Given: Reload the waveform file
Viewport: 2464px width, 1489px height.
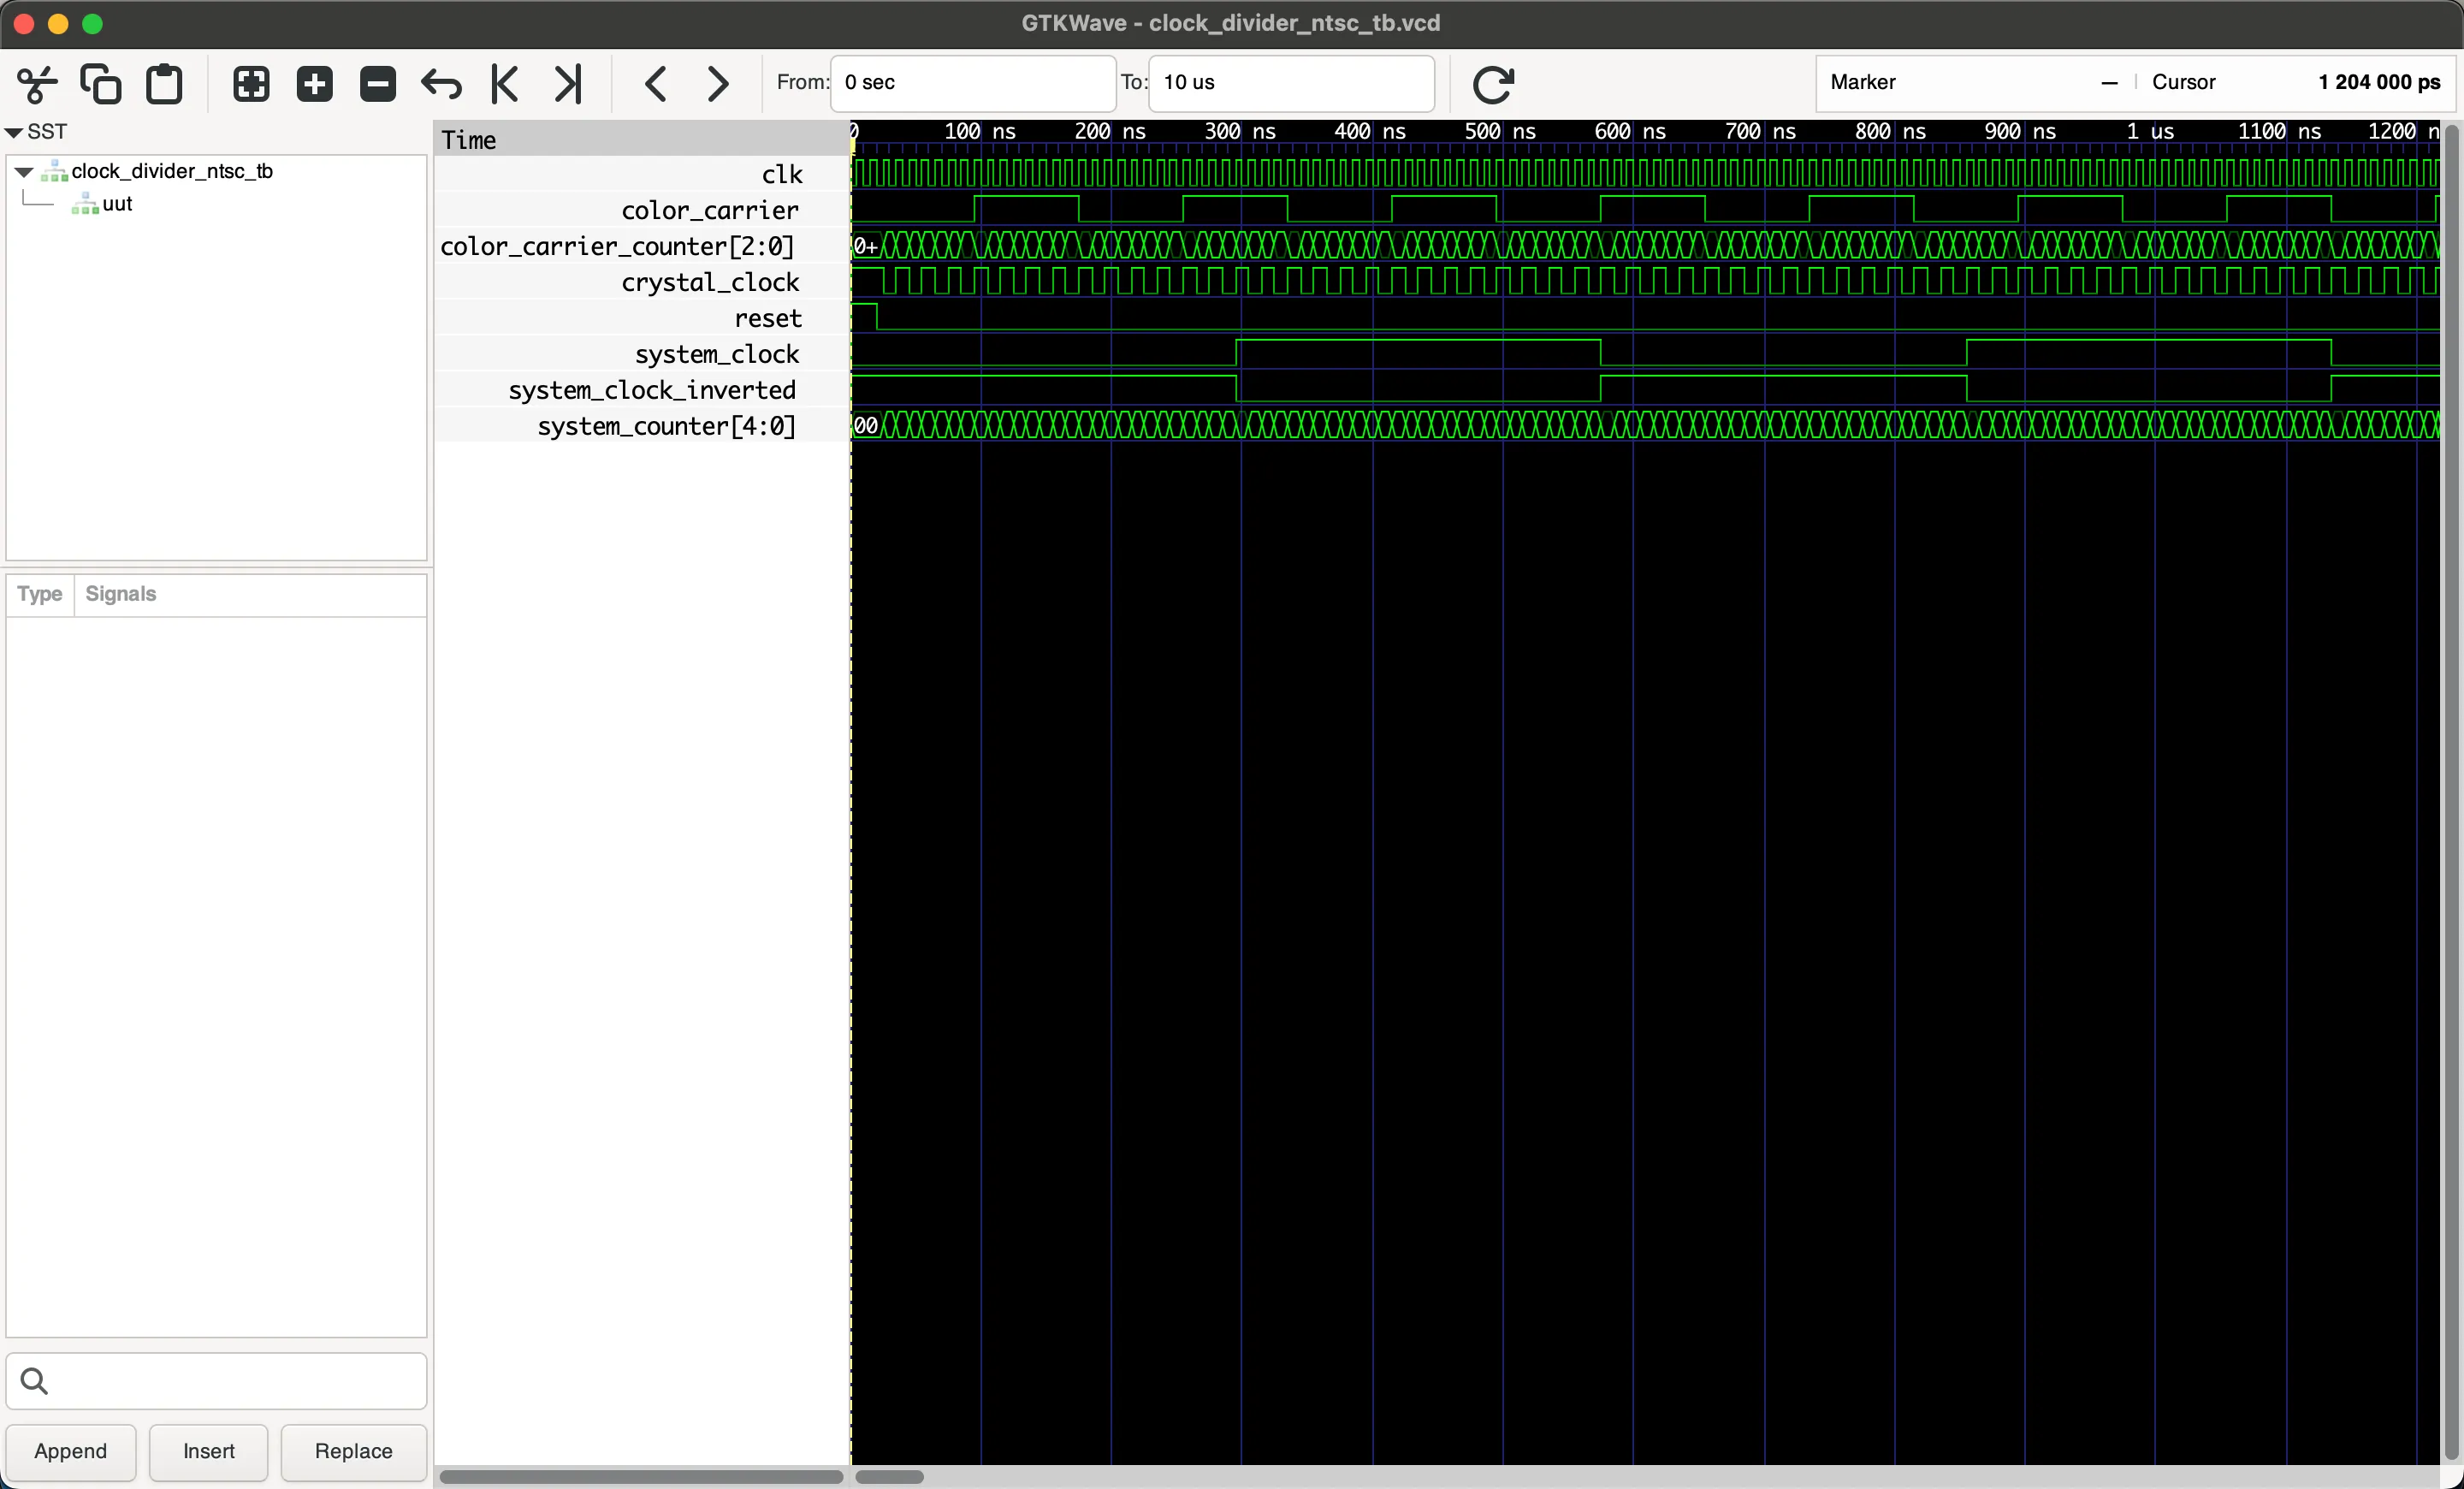Looking at the screenshot, I should (1493, 84).
